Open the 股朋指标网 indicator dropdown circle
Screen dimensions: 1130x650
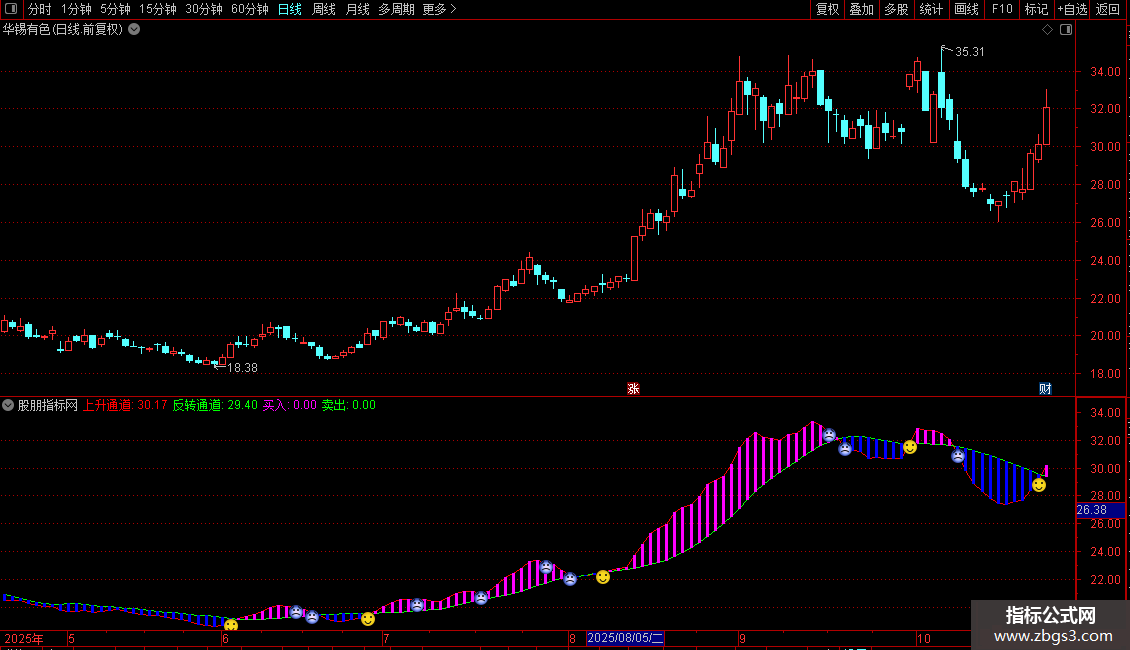click(x=8, y=405)
